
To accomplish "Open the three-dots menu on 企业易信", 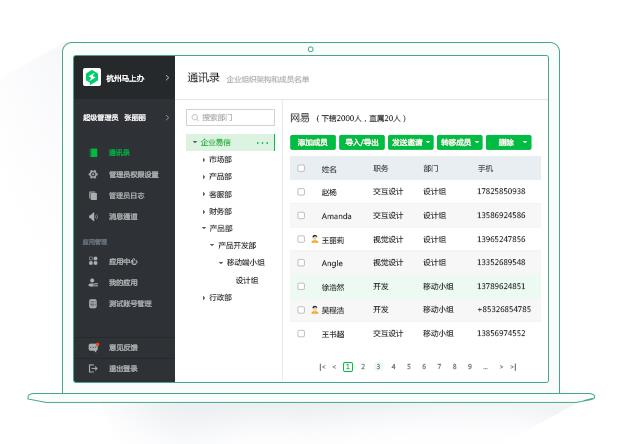I will tap(262, 143).
